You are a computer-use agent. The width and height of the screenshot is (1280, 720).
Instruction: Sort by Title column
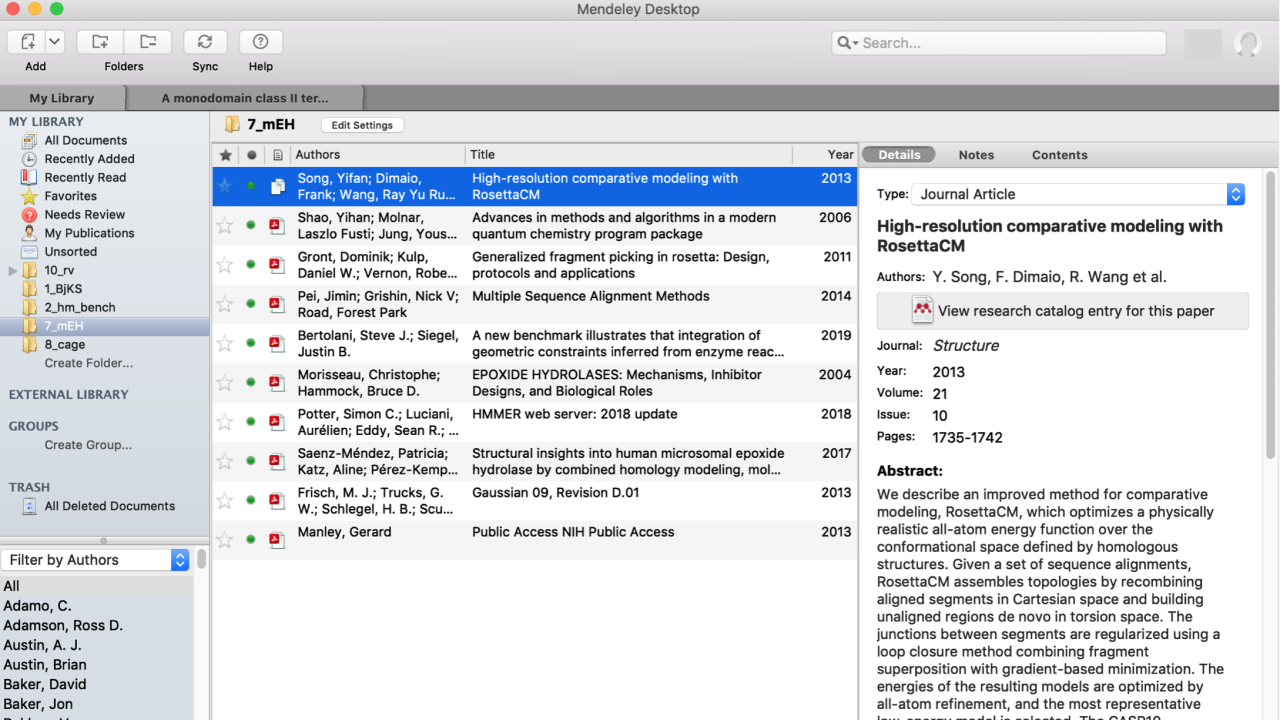coord(629,155)
